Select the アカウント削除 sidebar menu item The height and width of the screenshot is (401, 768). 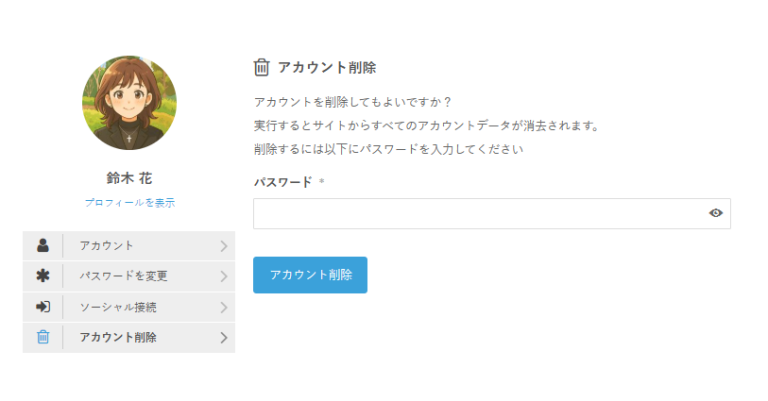(118, 337)
